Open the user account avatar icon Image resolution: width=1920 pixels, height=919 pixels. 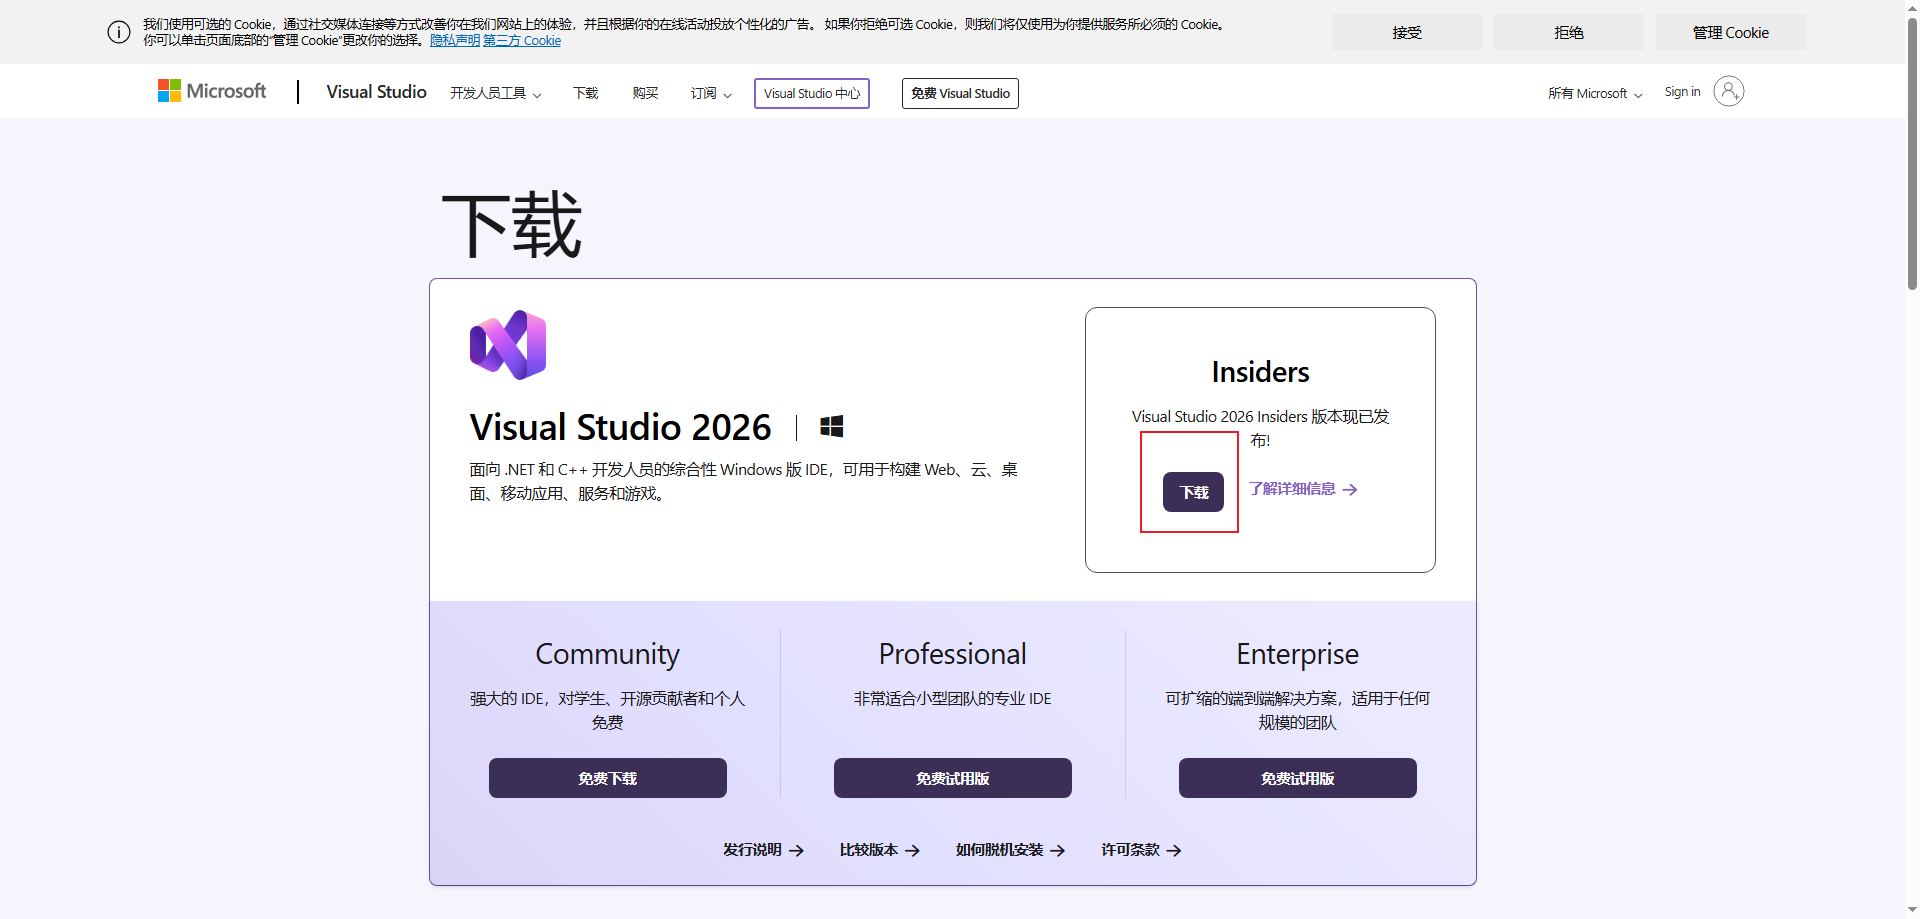(x=1728, y=91)
